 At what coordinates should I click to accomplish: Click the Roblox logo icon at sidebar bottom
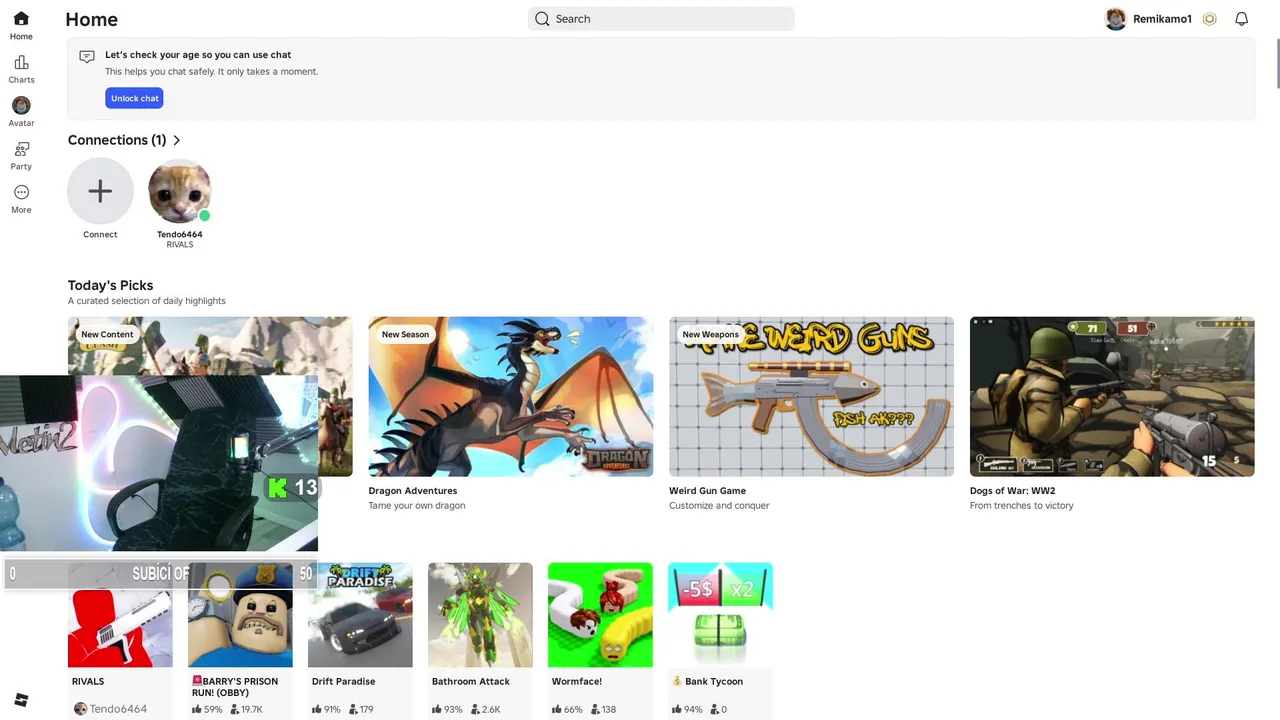coord(21,700)
